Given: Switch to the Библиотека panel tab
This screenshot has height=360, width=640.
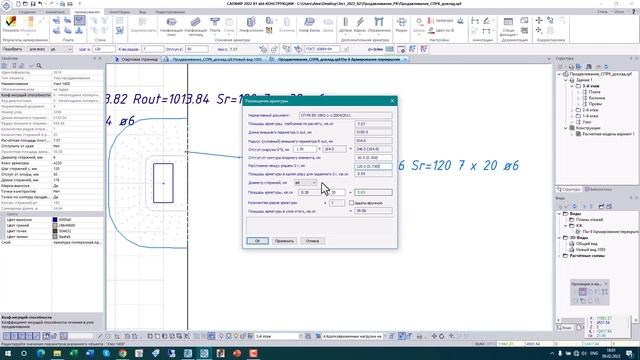Looking at the screenshot, I should (598, 189).
